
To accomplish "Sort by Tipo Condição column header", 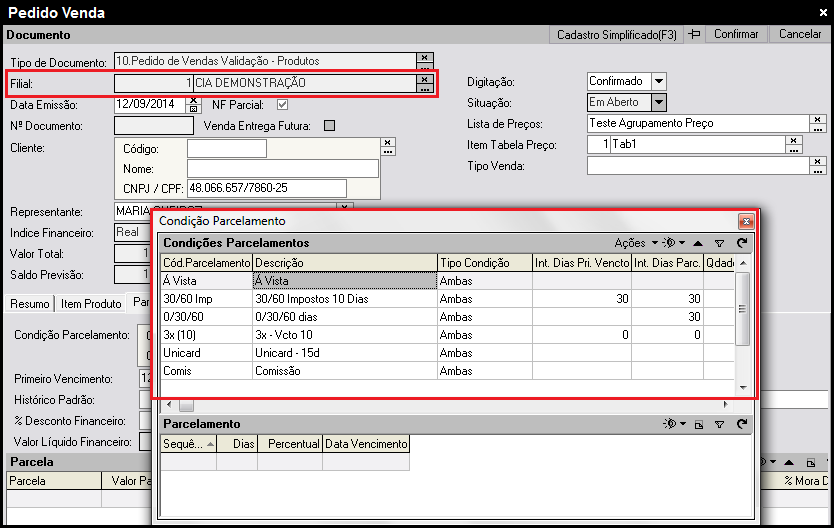I will click(485, 263).
